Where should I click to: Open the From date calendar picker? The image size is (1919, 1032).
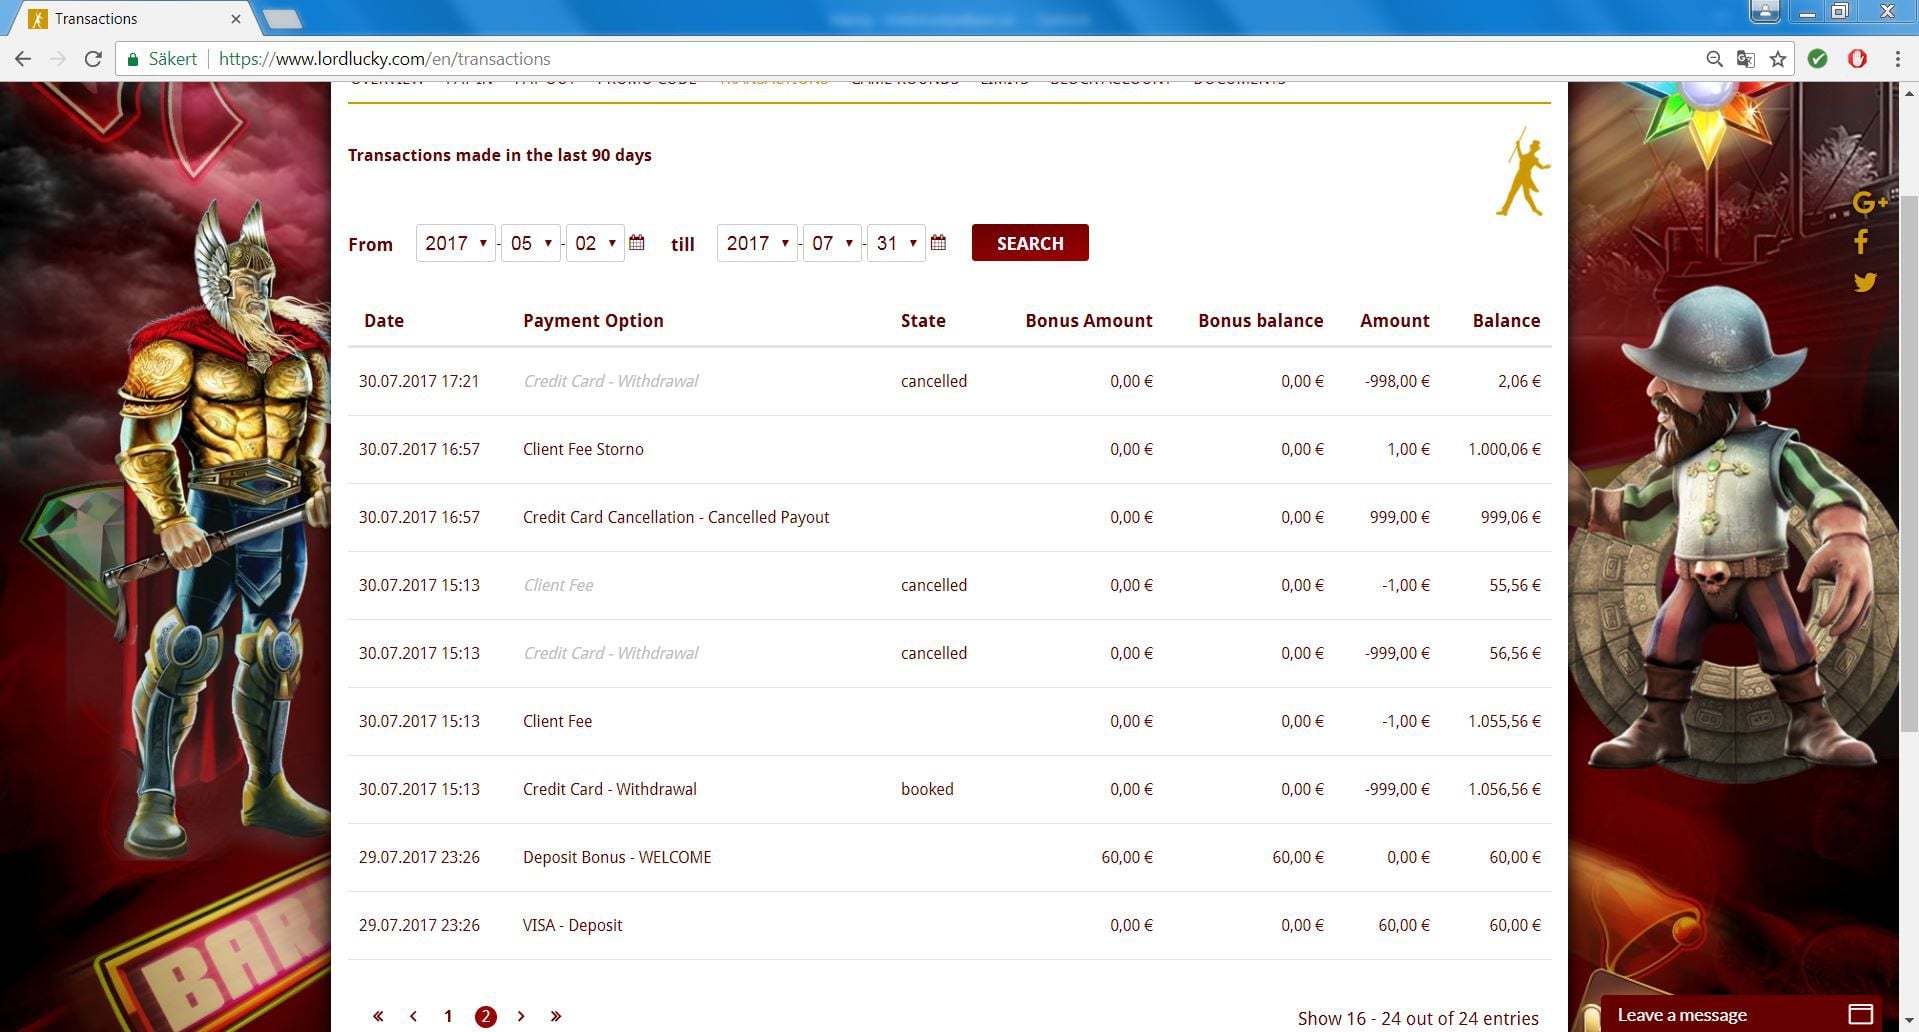[x=637, y=243]
